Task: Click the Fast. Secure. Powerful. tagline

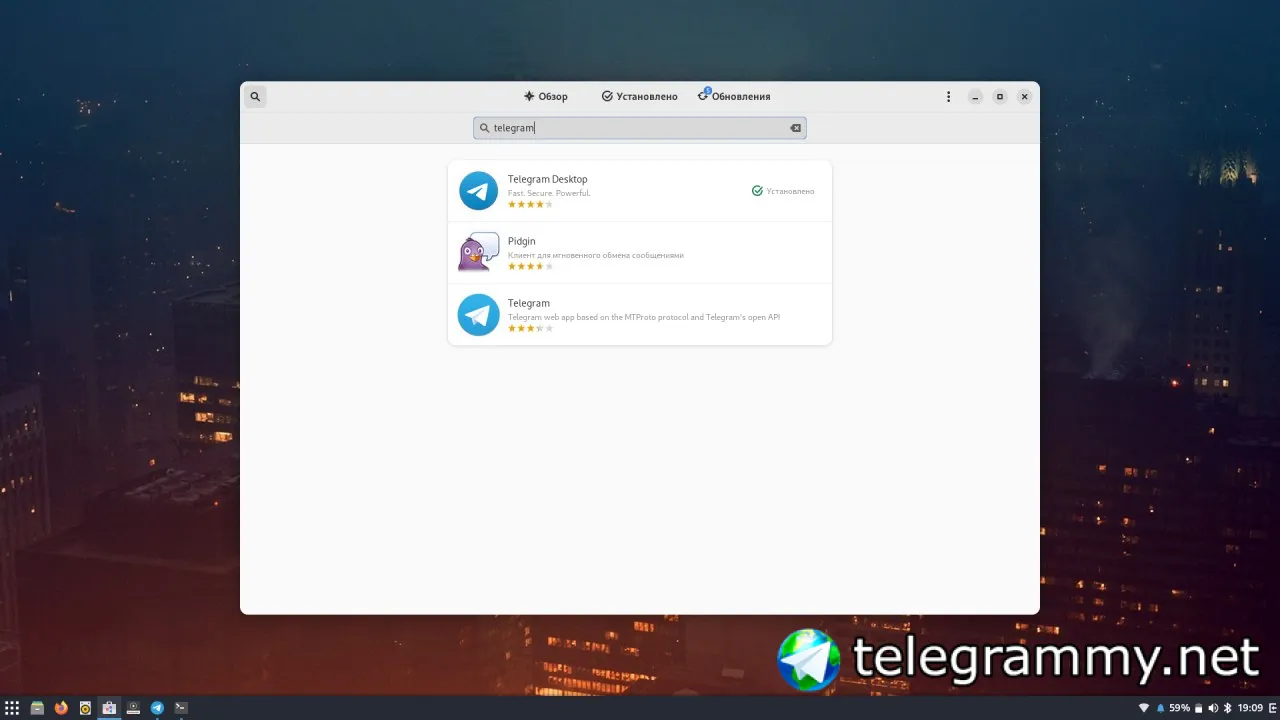Action: pos(549,192)
